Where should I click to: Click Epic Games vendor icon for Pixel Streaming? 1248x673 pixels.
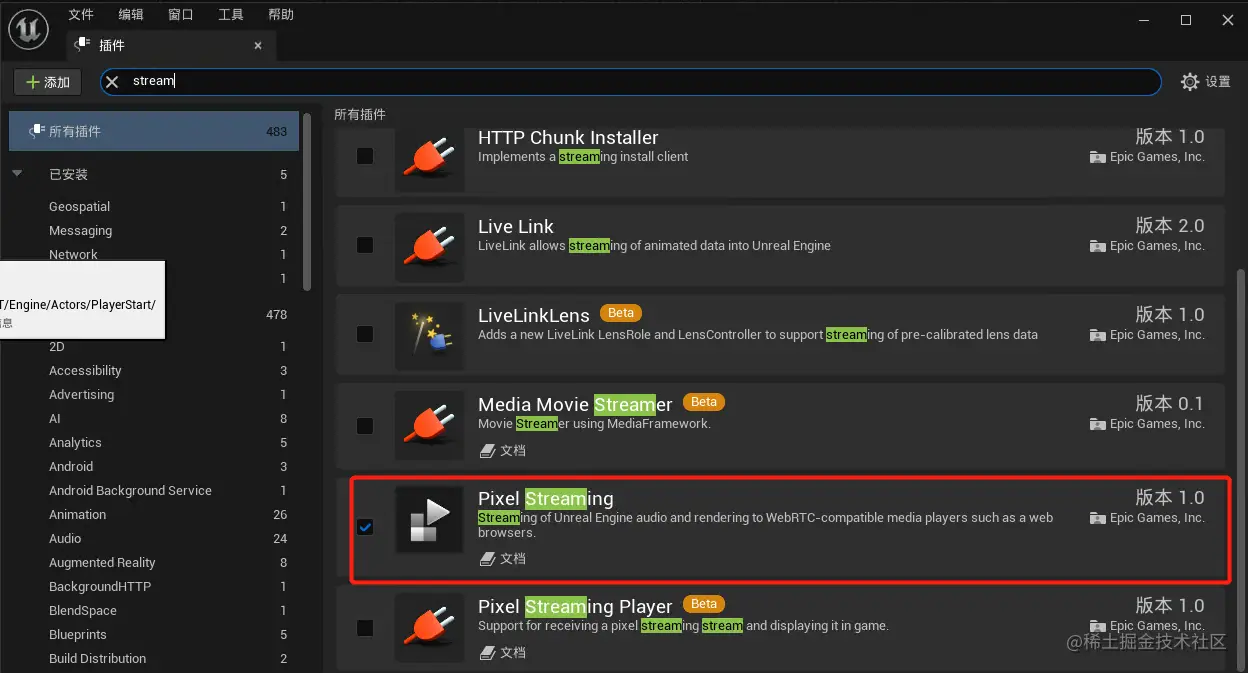1097,518
